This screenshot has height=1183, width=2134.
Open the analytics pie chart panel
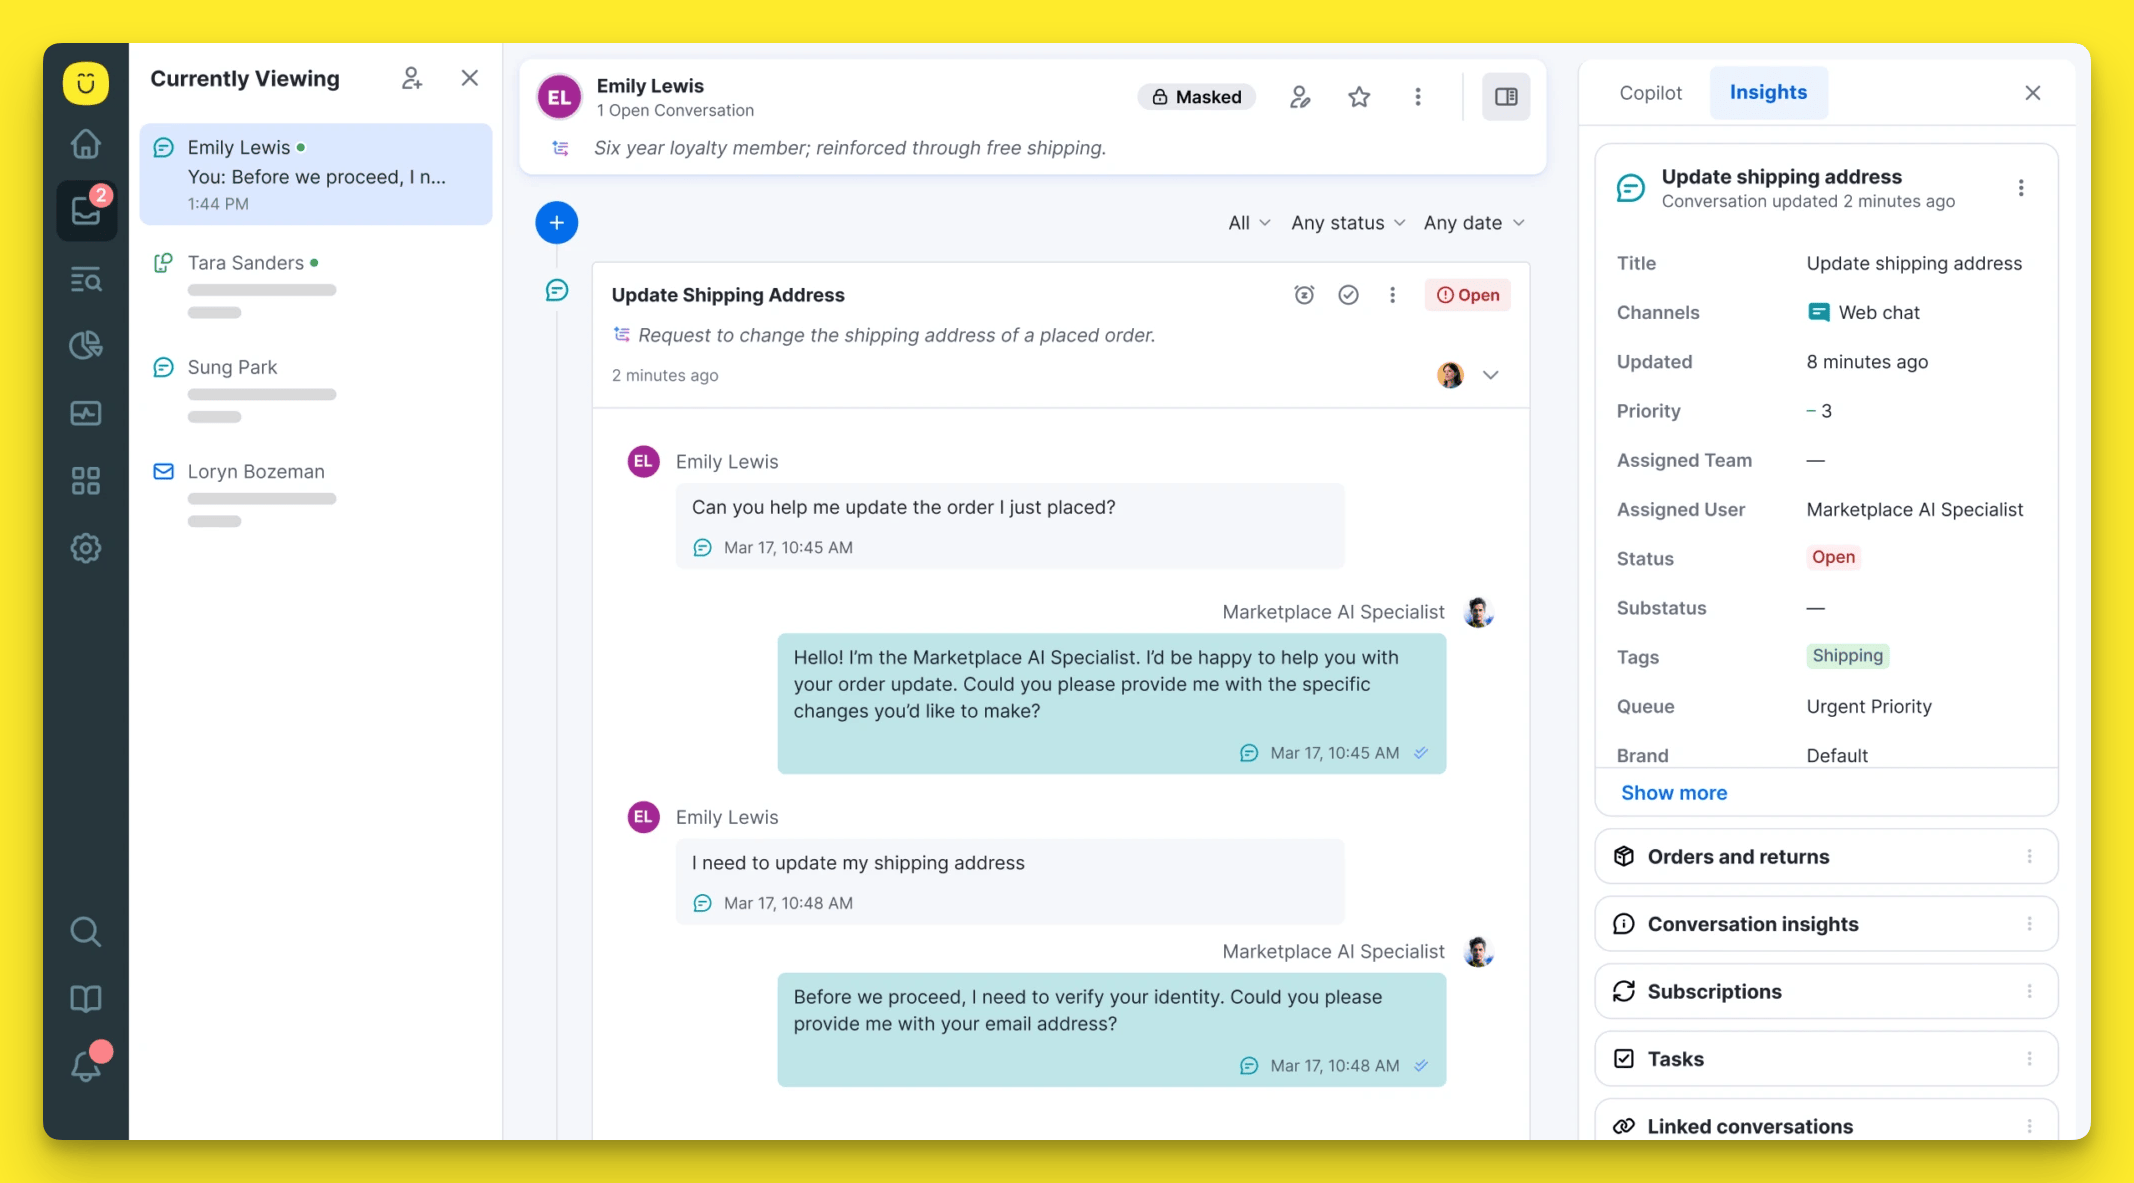[x=86, y=345]
